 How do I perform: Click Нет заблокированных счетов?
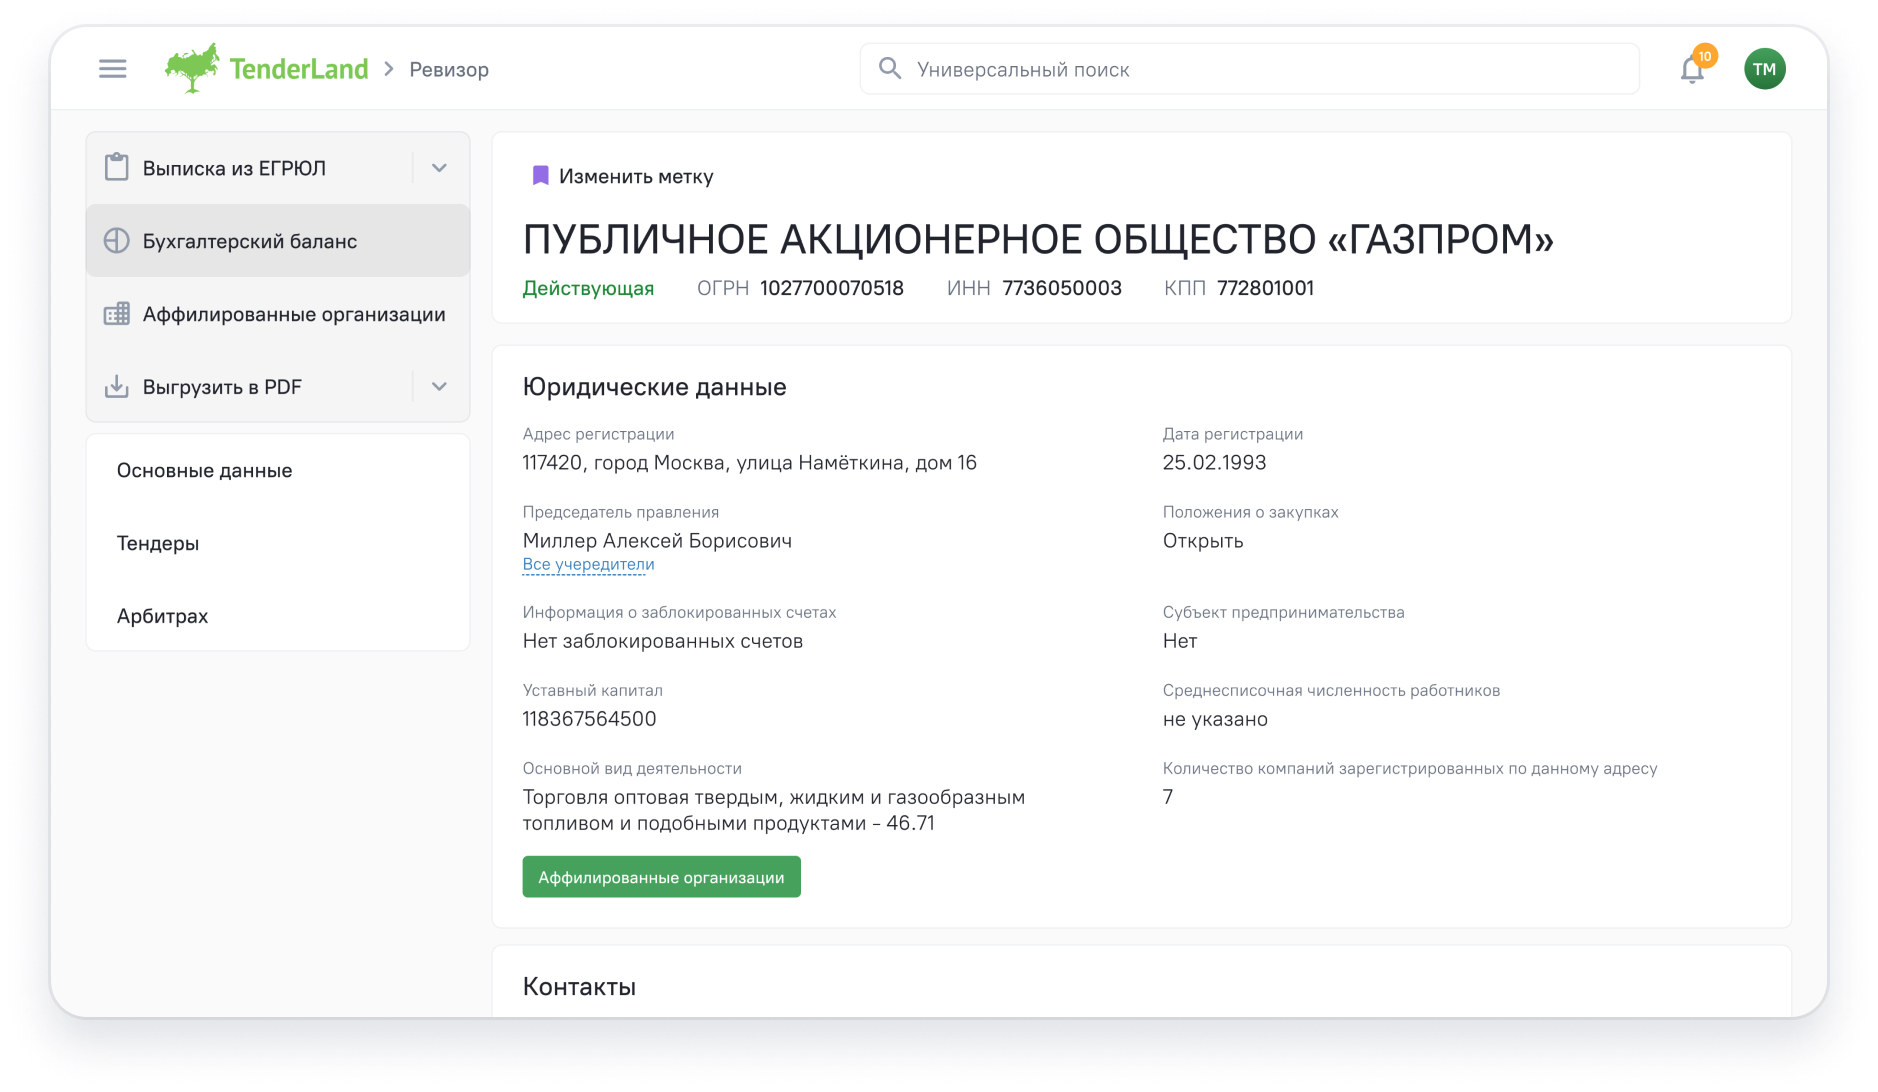click(663, 641)
